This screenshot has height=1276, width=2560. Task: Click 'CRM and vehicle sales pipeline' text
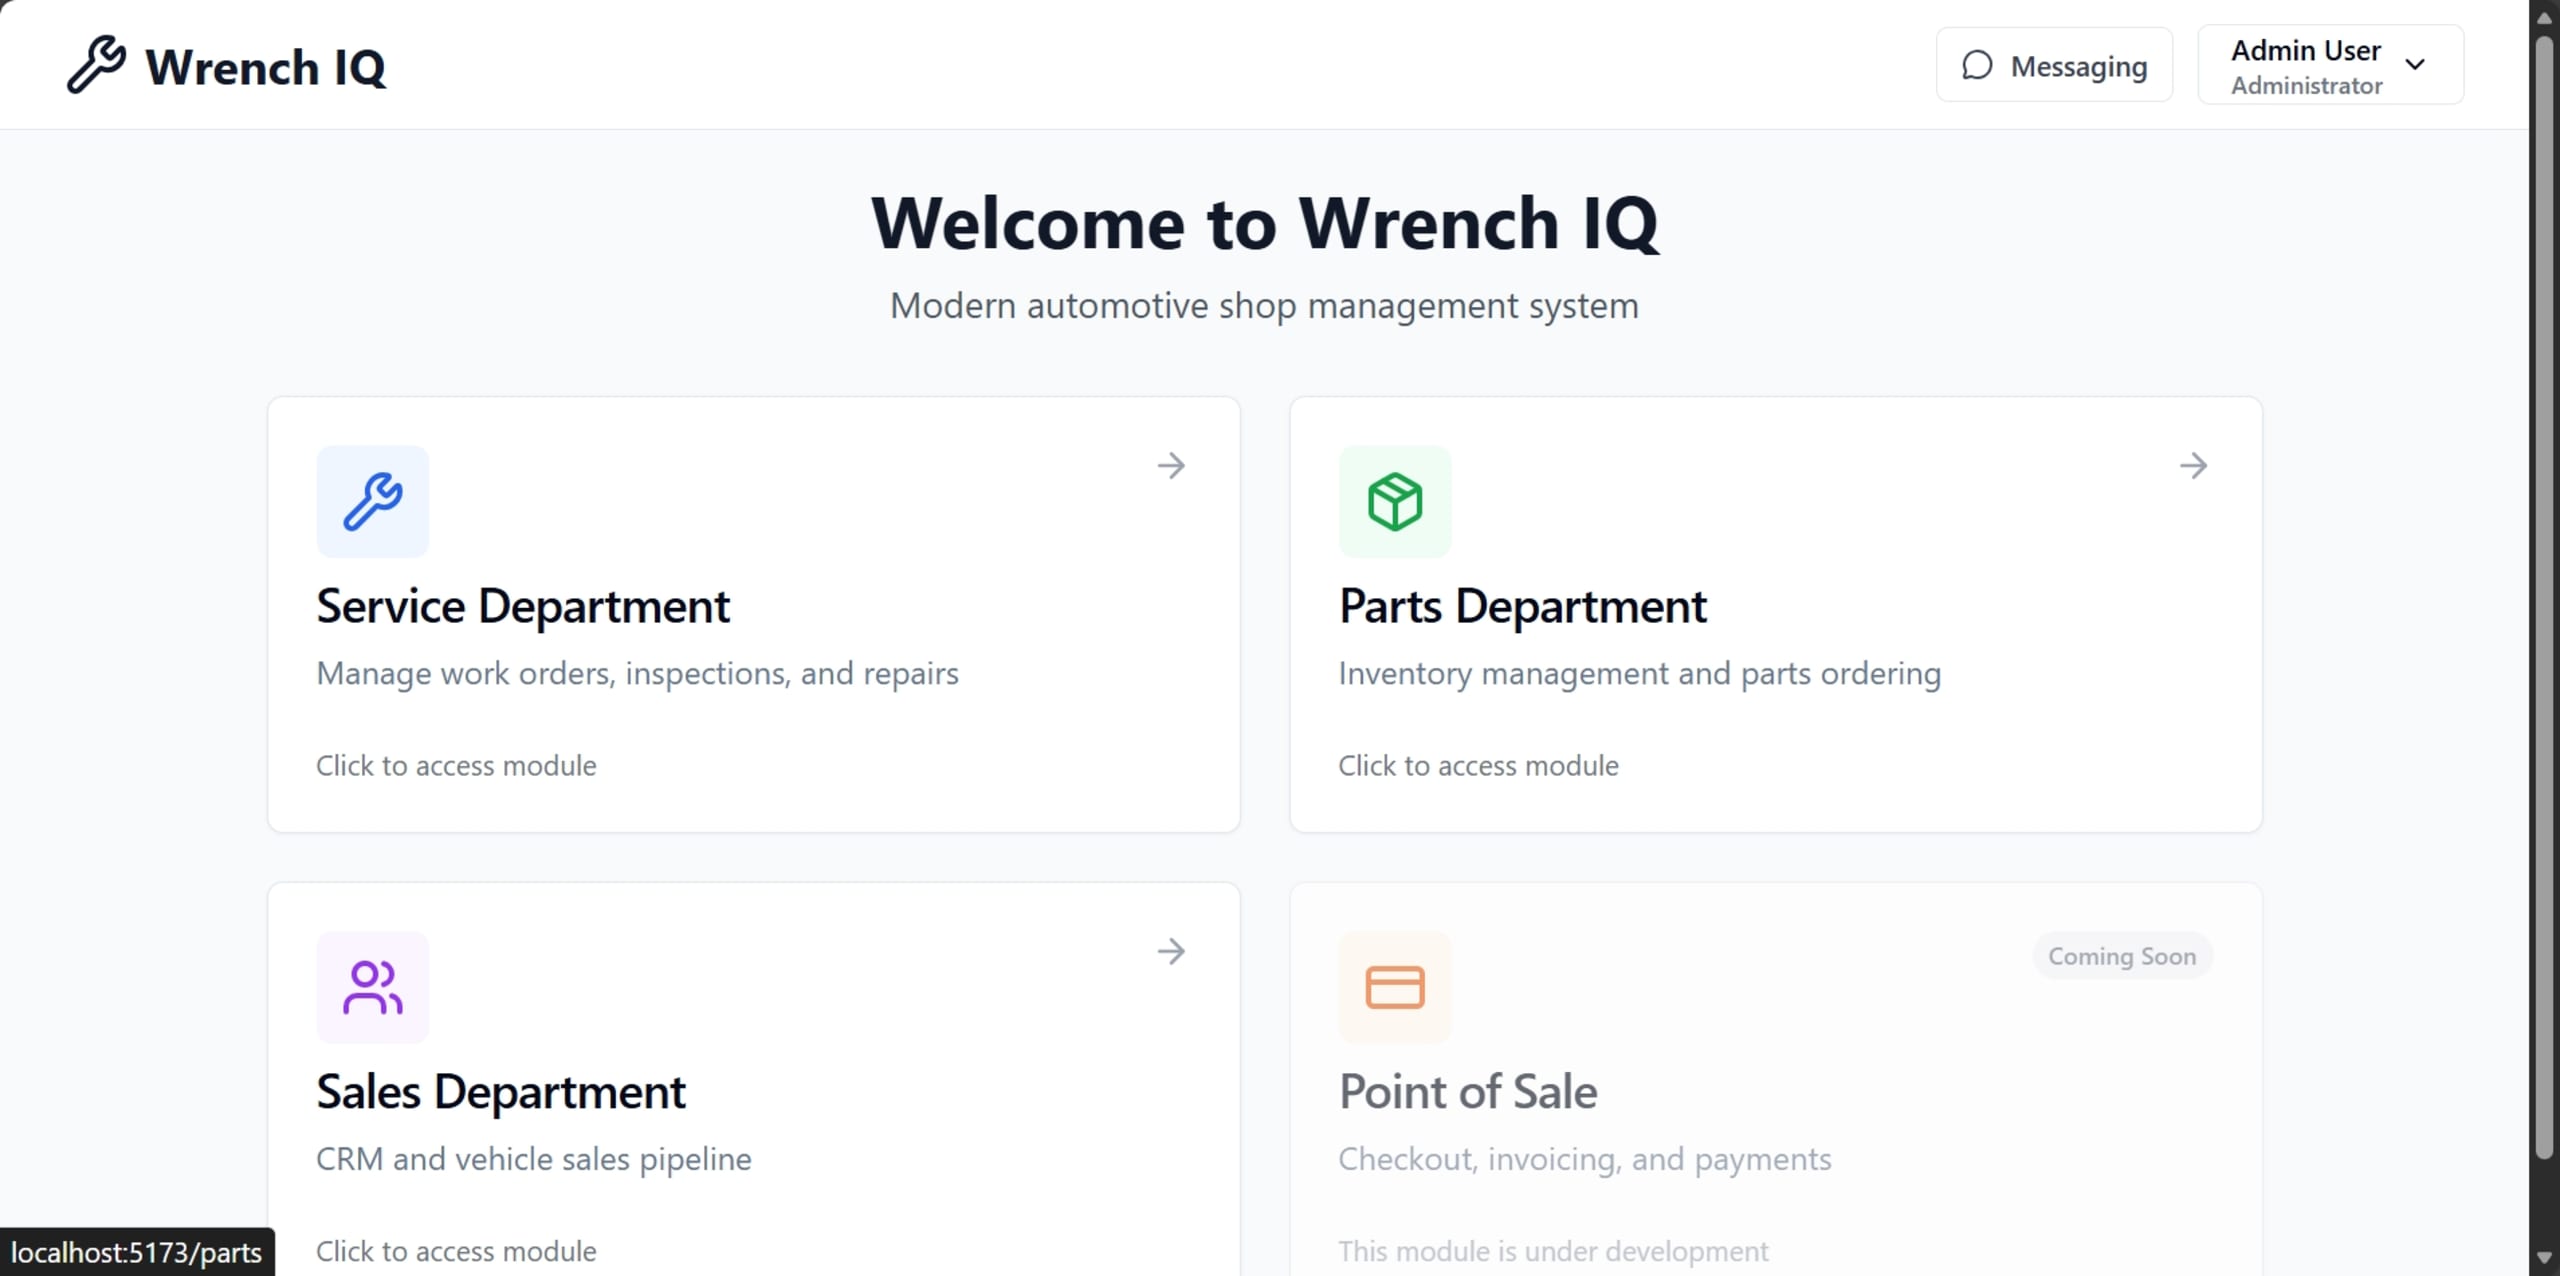534,1160
